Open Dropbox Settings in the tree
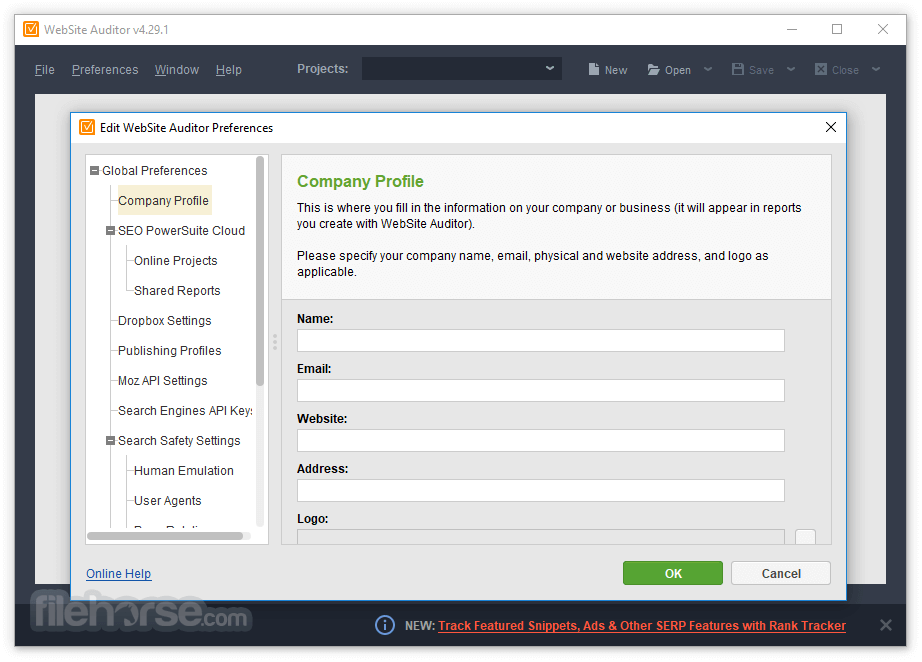This screenshot has width=922, height=662. click(165, 320)
